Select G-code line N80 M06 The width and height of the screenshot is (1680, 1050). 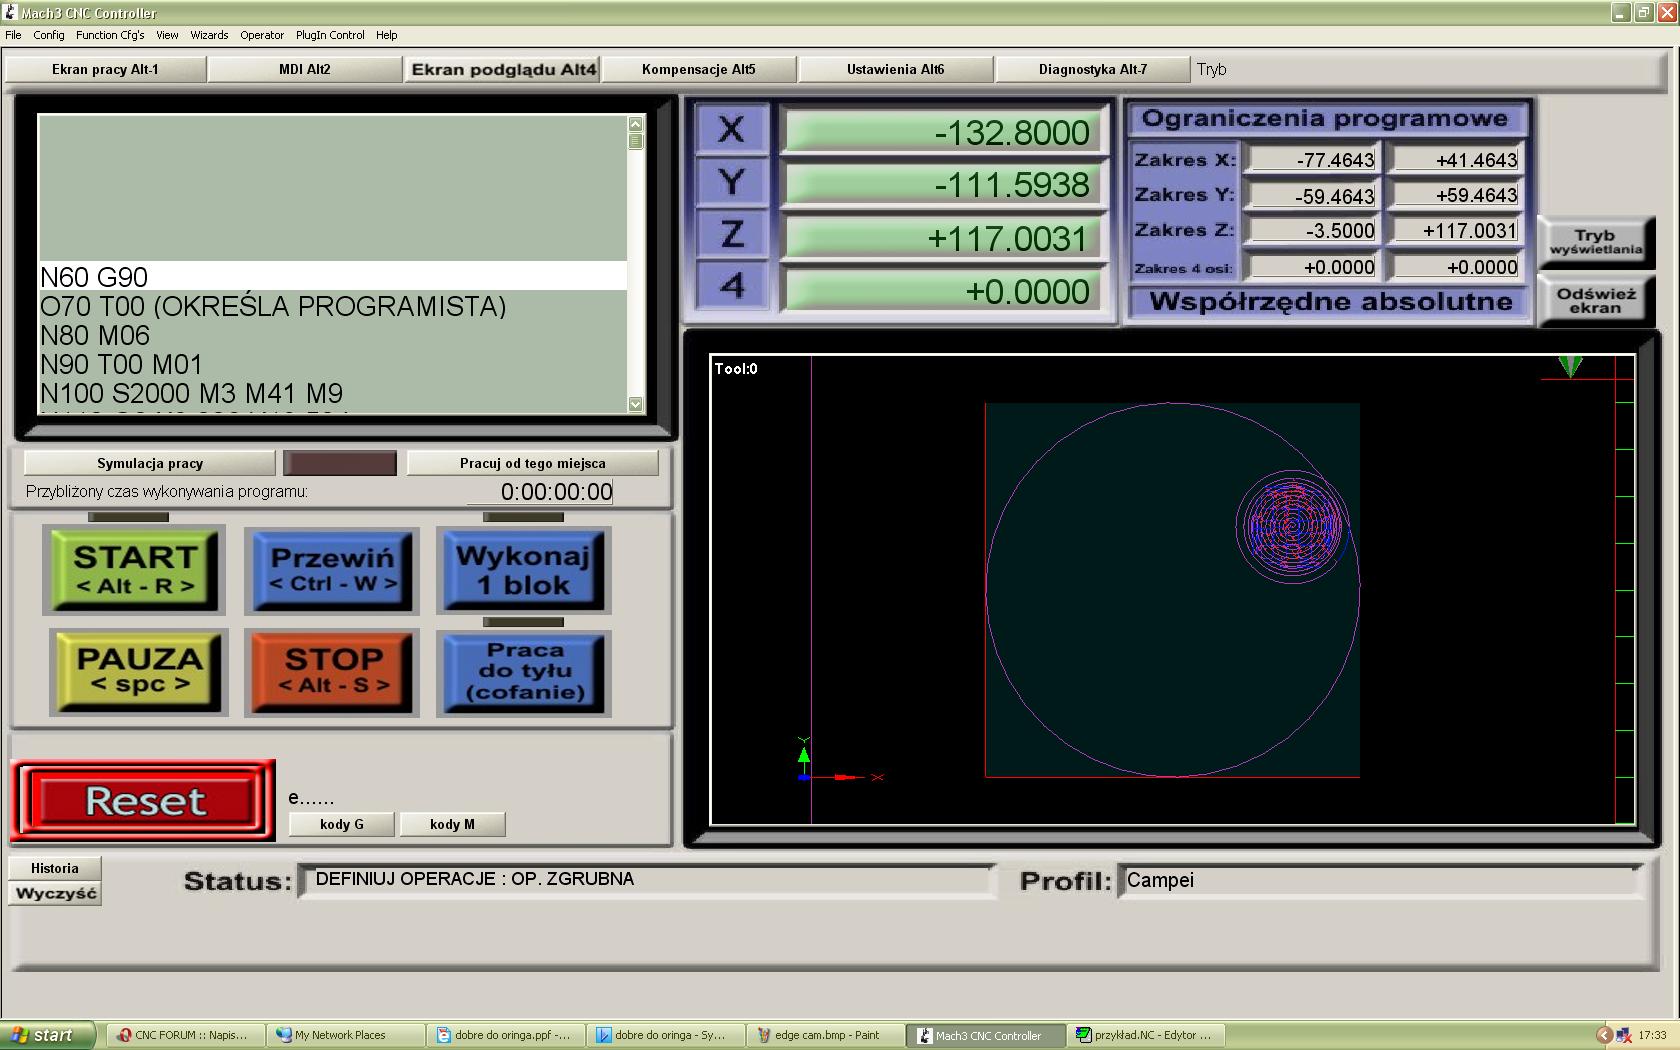pyautogui.click(x=332, y=335)
